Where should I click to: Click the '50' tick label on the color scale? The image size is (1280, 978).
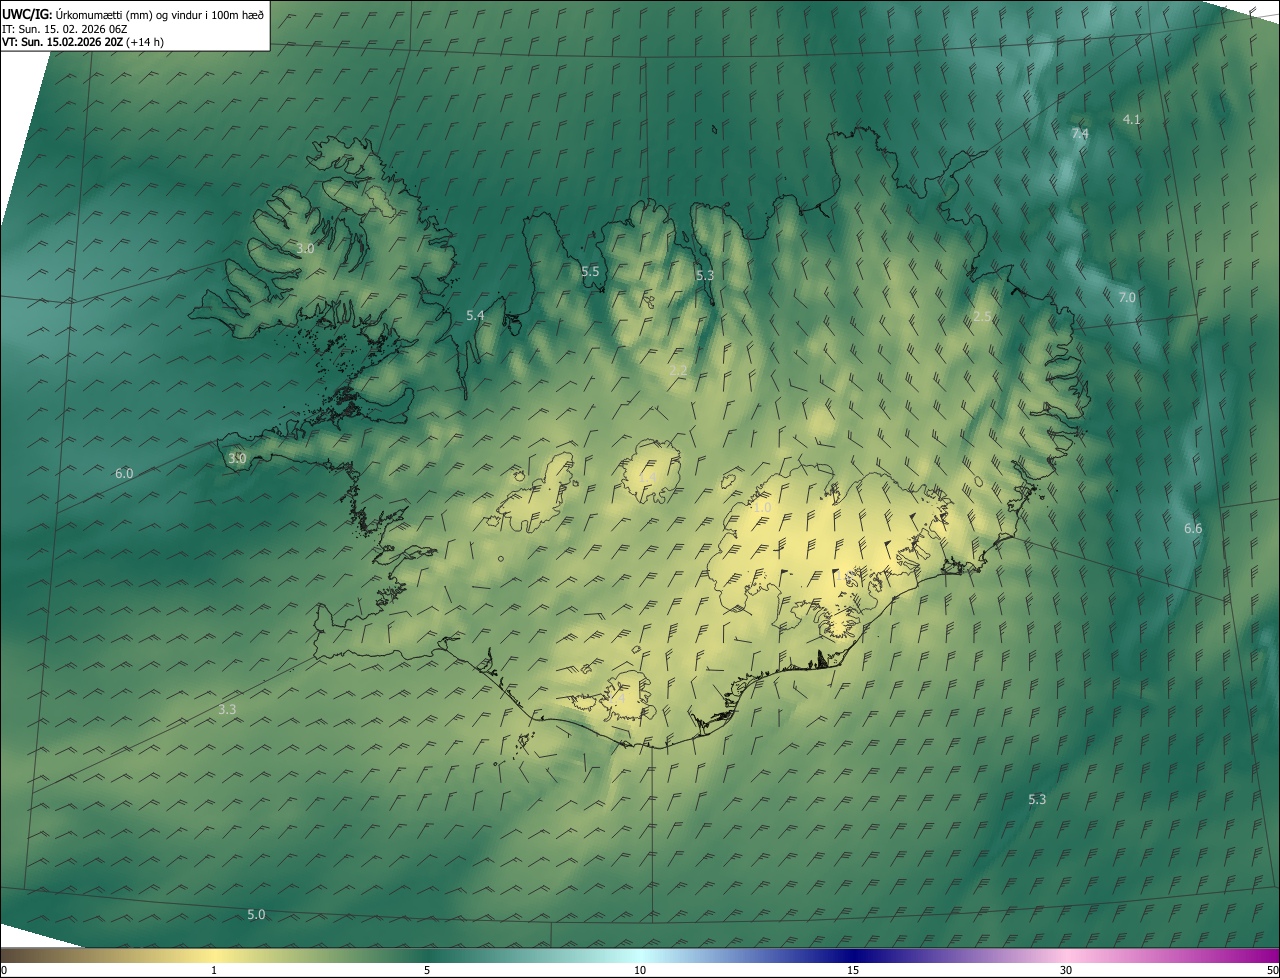[x=1272, y=970]
